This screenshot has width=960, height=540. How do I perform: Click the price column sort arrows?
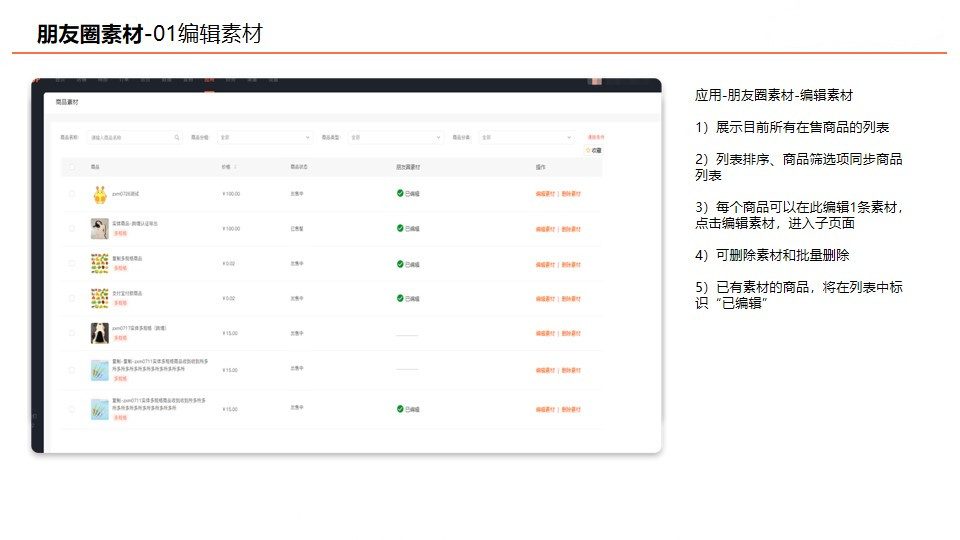[235, 167]
